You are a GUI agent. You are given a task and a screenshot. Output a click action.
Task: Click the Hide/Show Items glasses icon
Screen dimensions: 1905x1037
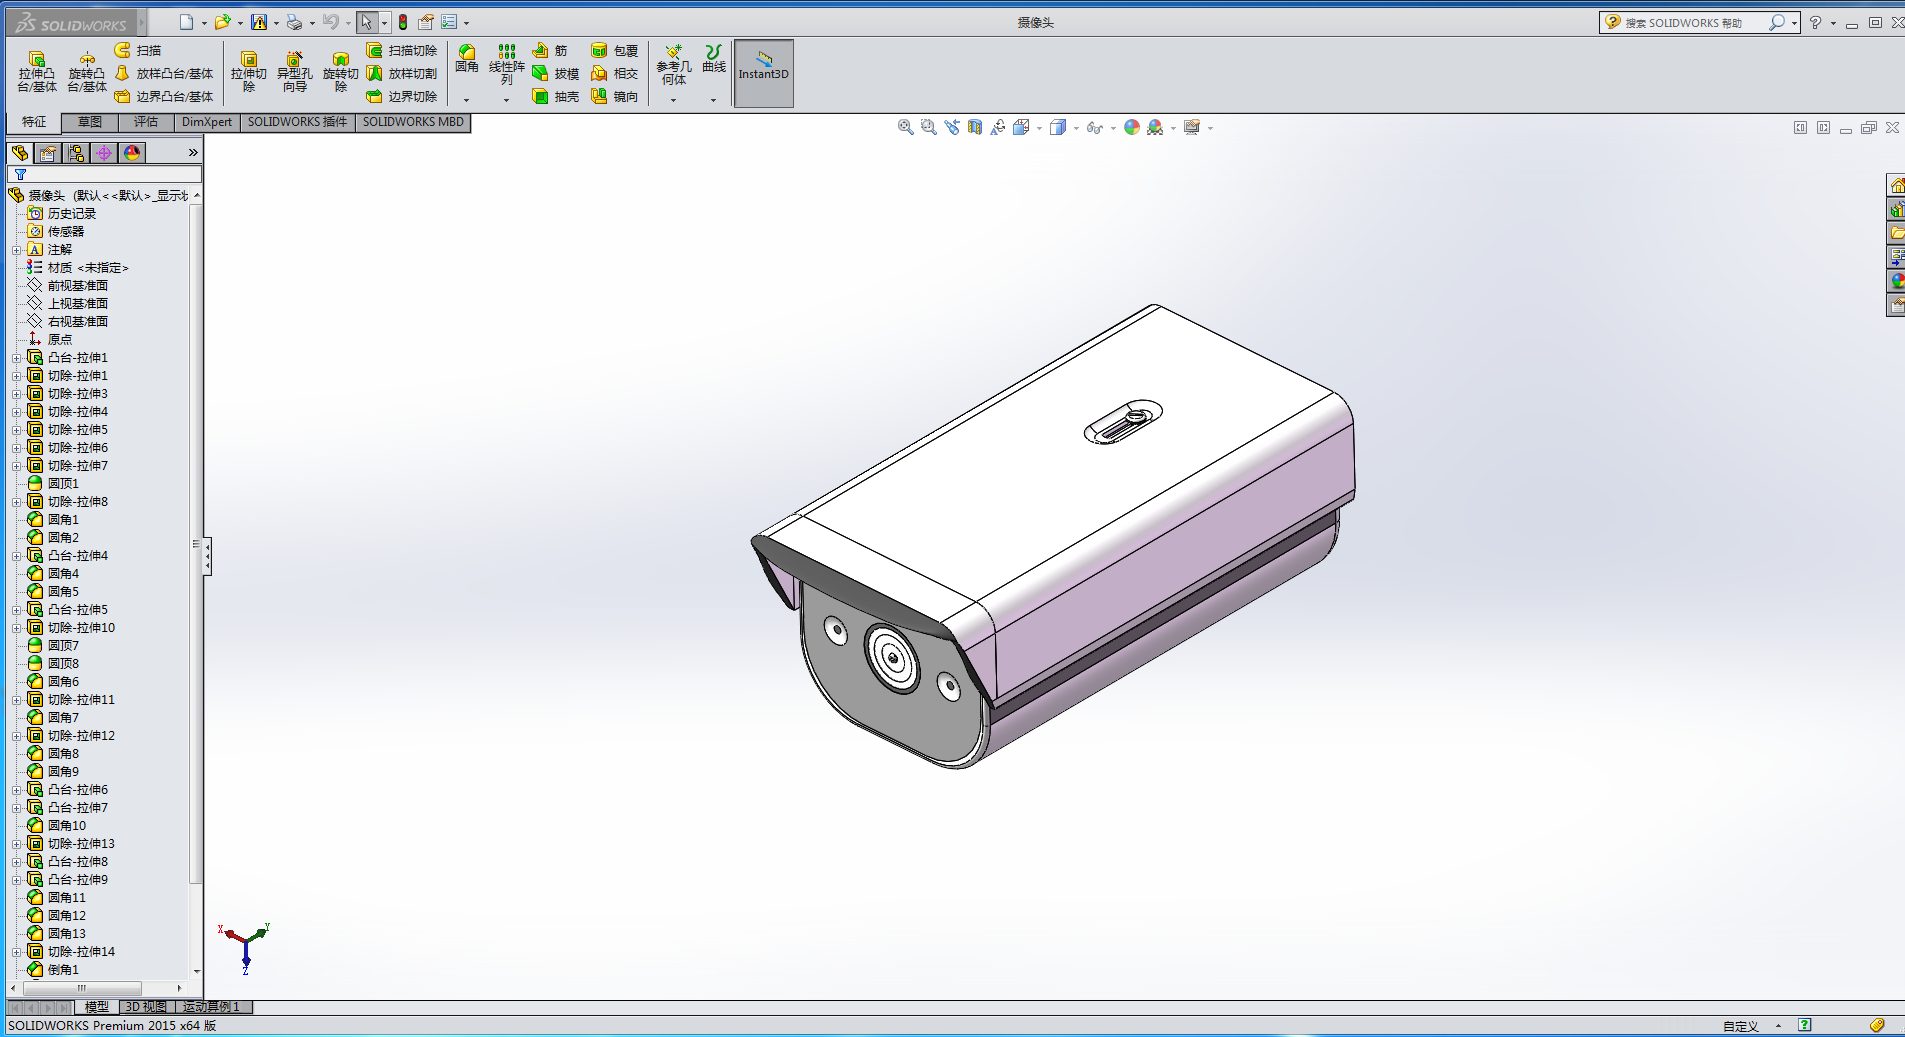click(1095, 127)
